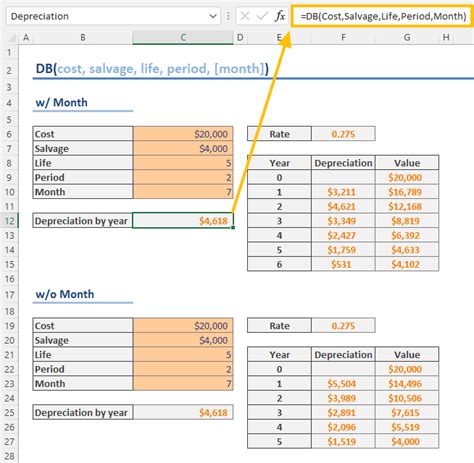Viewport: 474px width, 463px height.
Task: Open the Insert Function fx dialog
Action: click(x=280, y=16)
